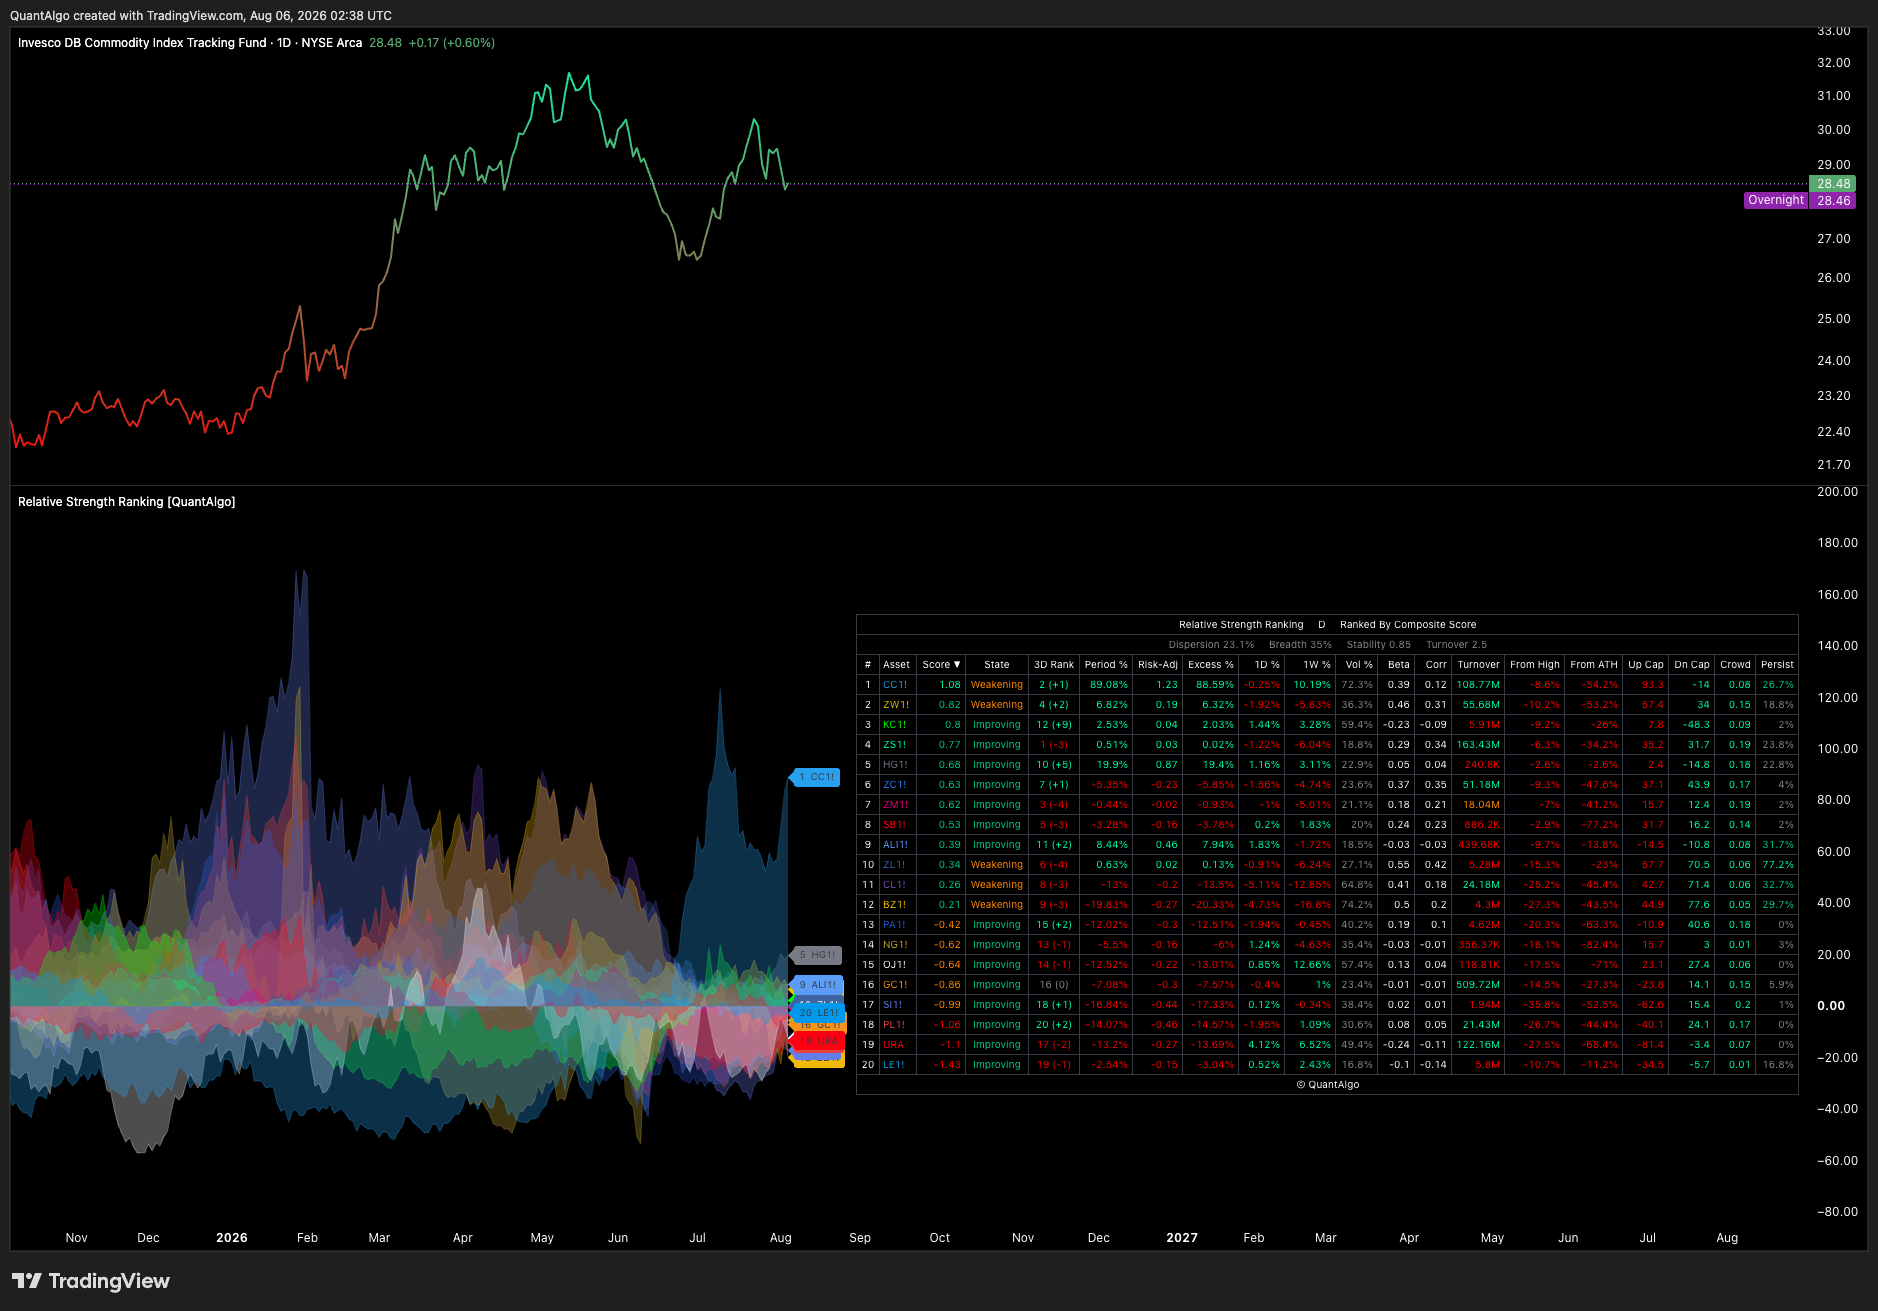Click the 509.72M turnover value for GC1!
Image resolution: width=1878 pixels, height=1311 pixels.
[x=1478, y=985]
